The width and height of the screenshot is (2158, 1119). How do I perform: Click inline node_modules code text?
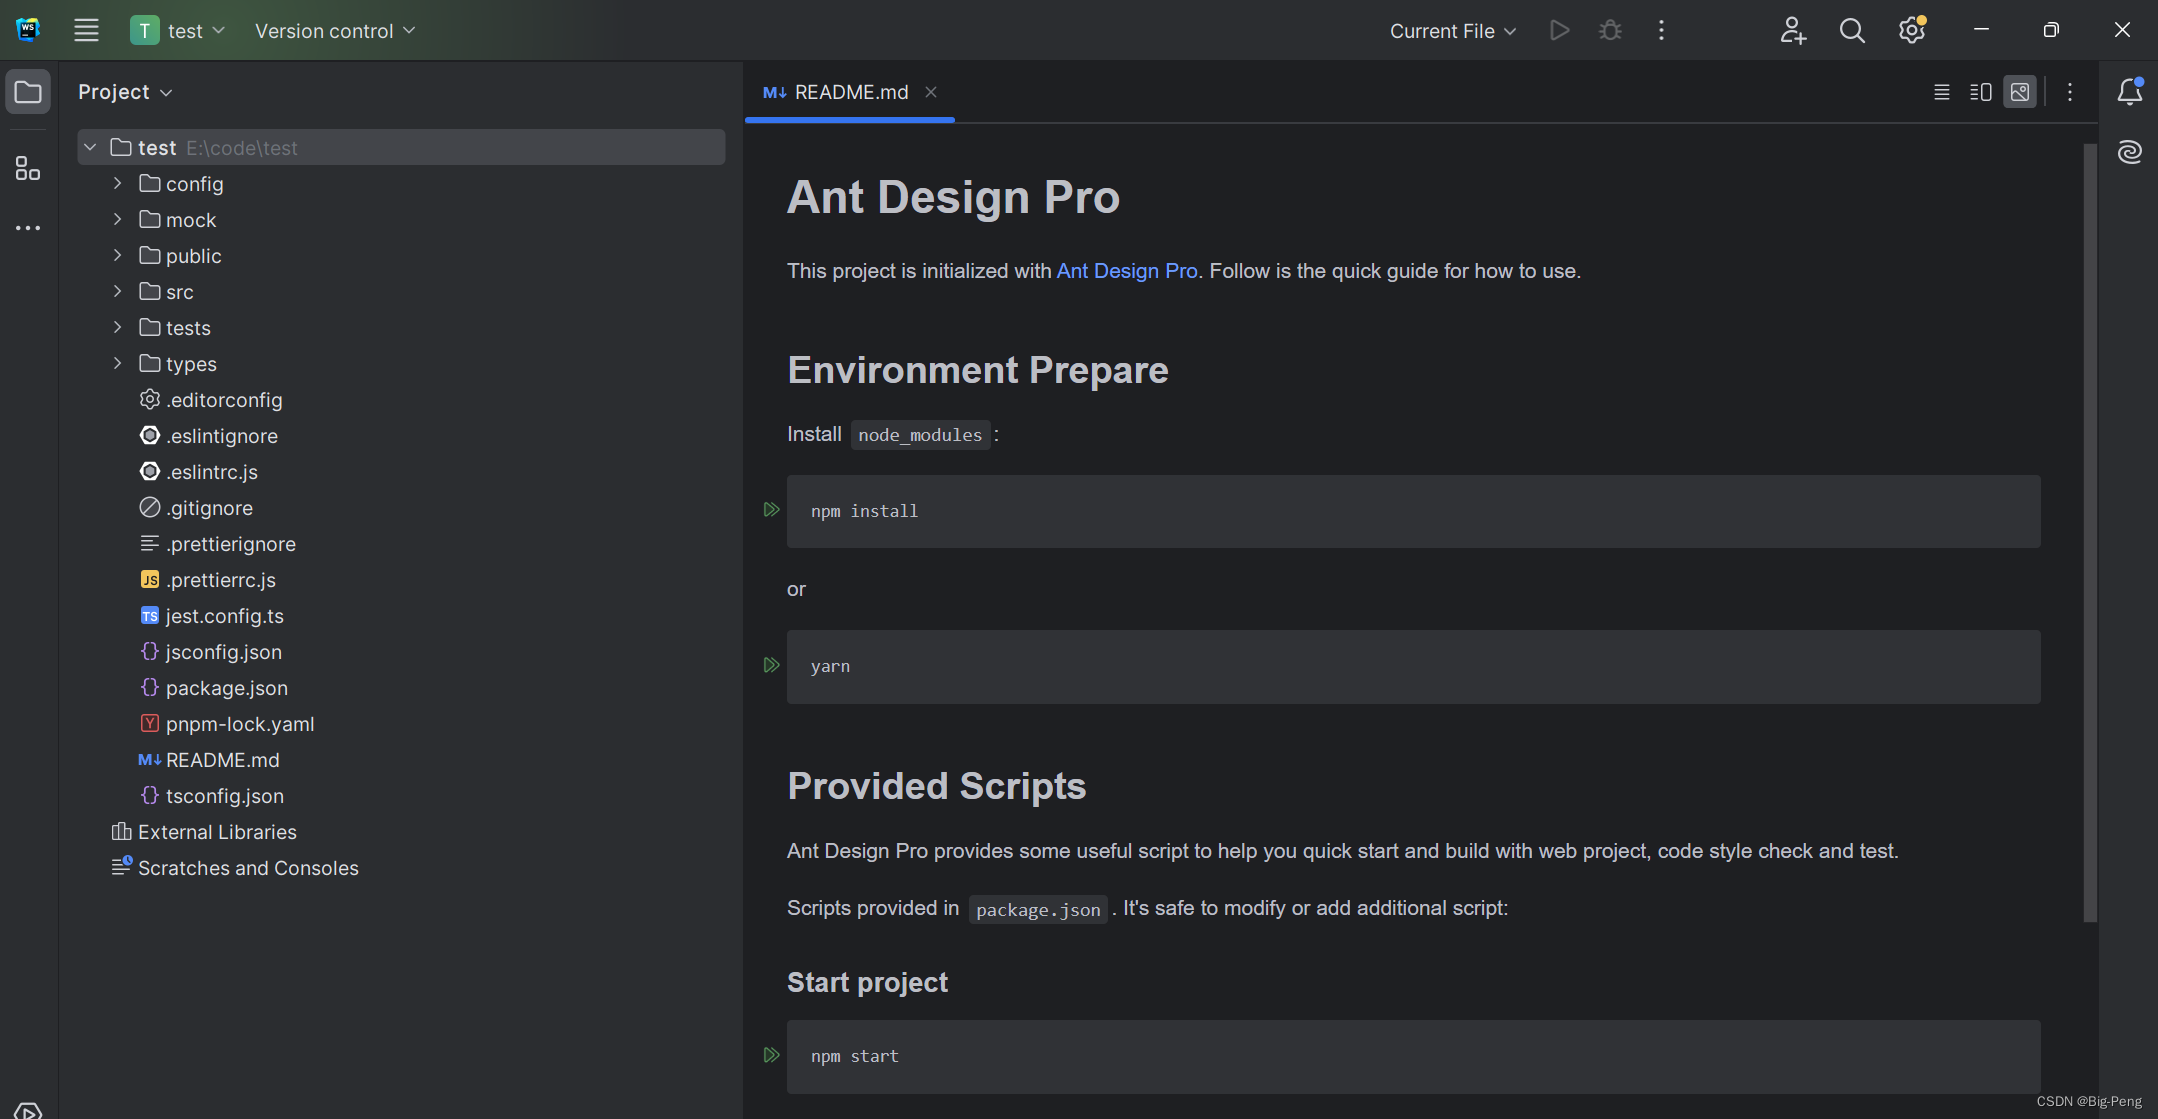920,435
